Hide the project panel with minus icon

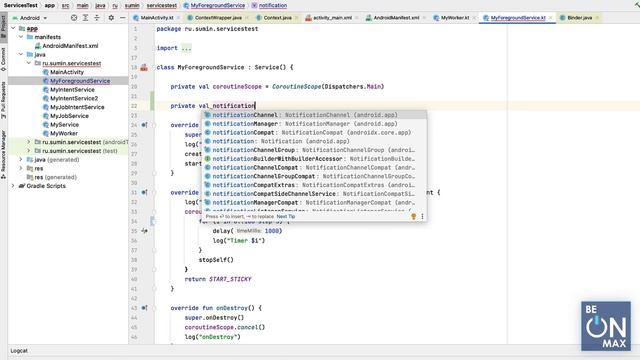(x=122, y=18)
